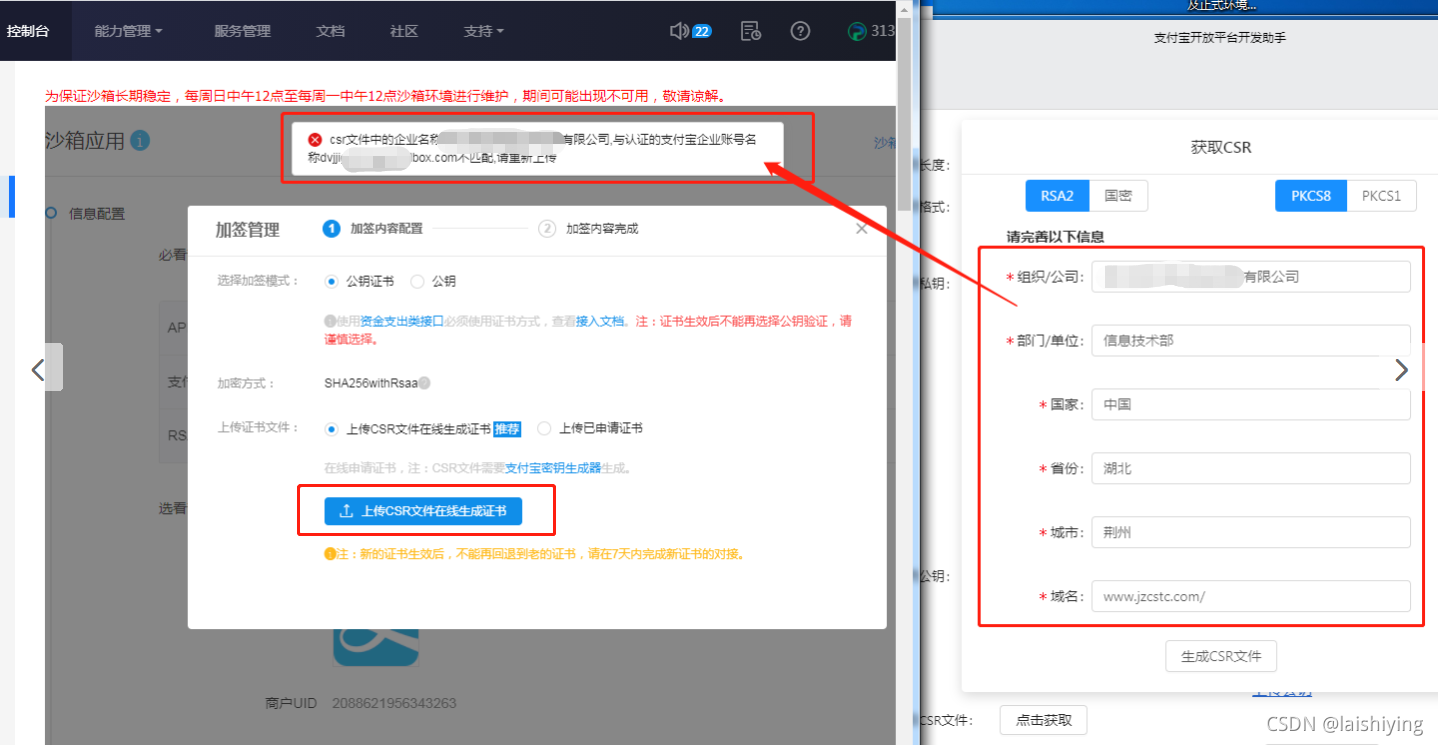Select the 公钥 radio option
Viewport: 1438px width, 745px height.
click(417, 282)
